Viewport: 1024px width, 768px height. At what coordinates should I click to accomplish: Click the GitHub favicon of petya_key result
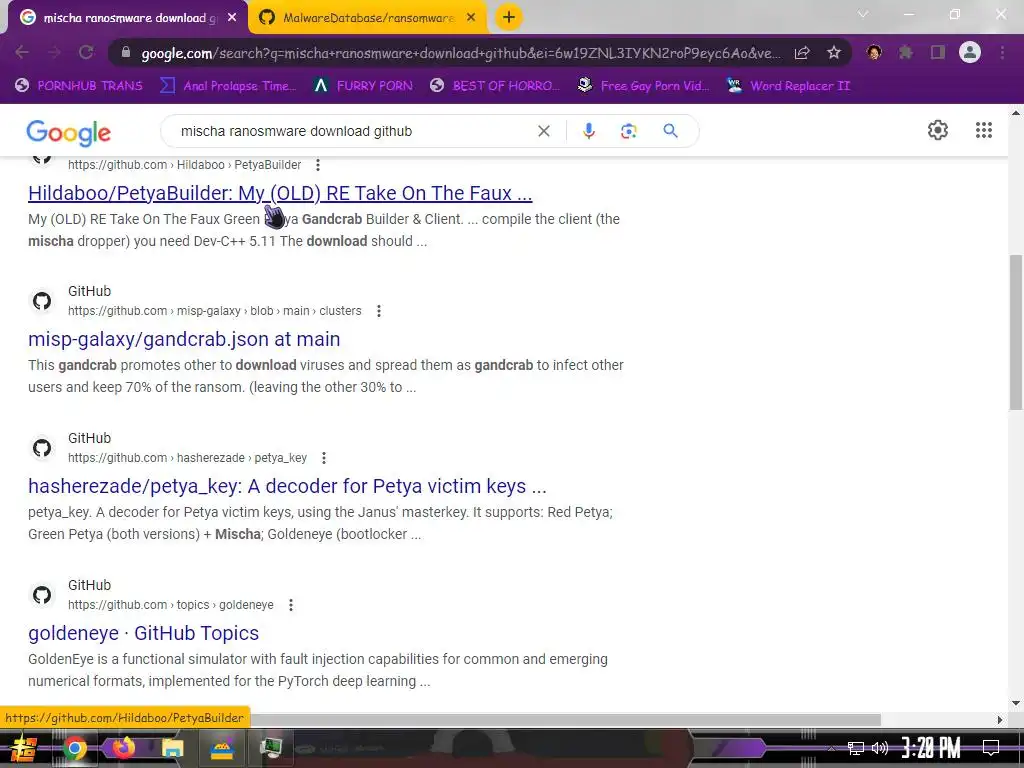[x=42, y=448]
